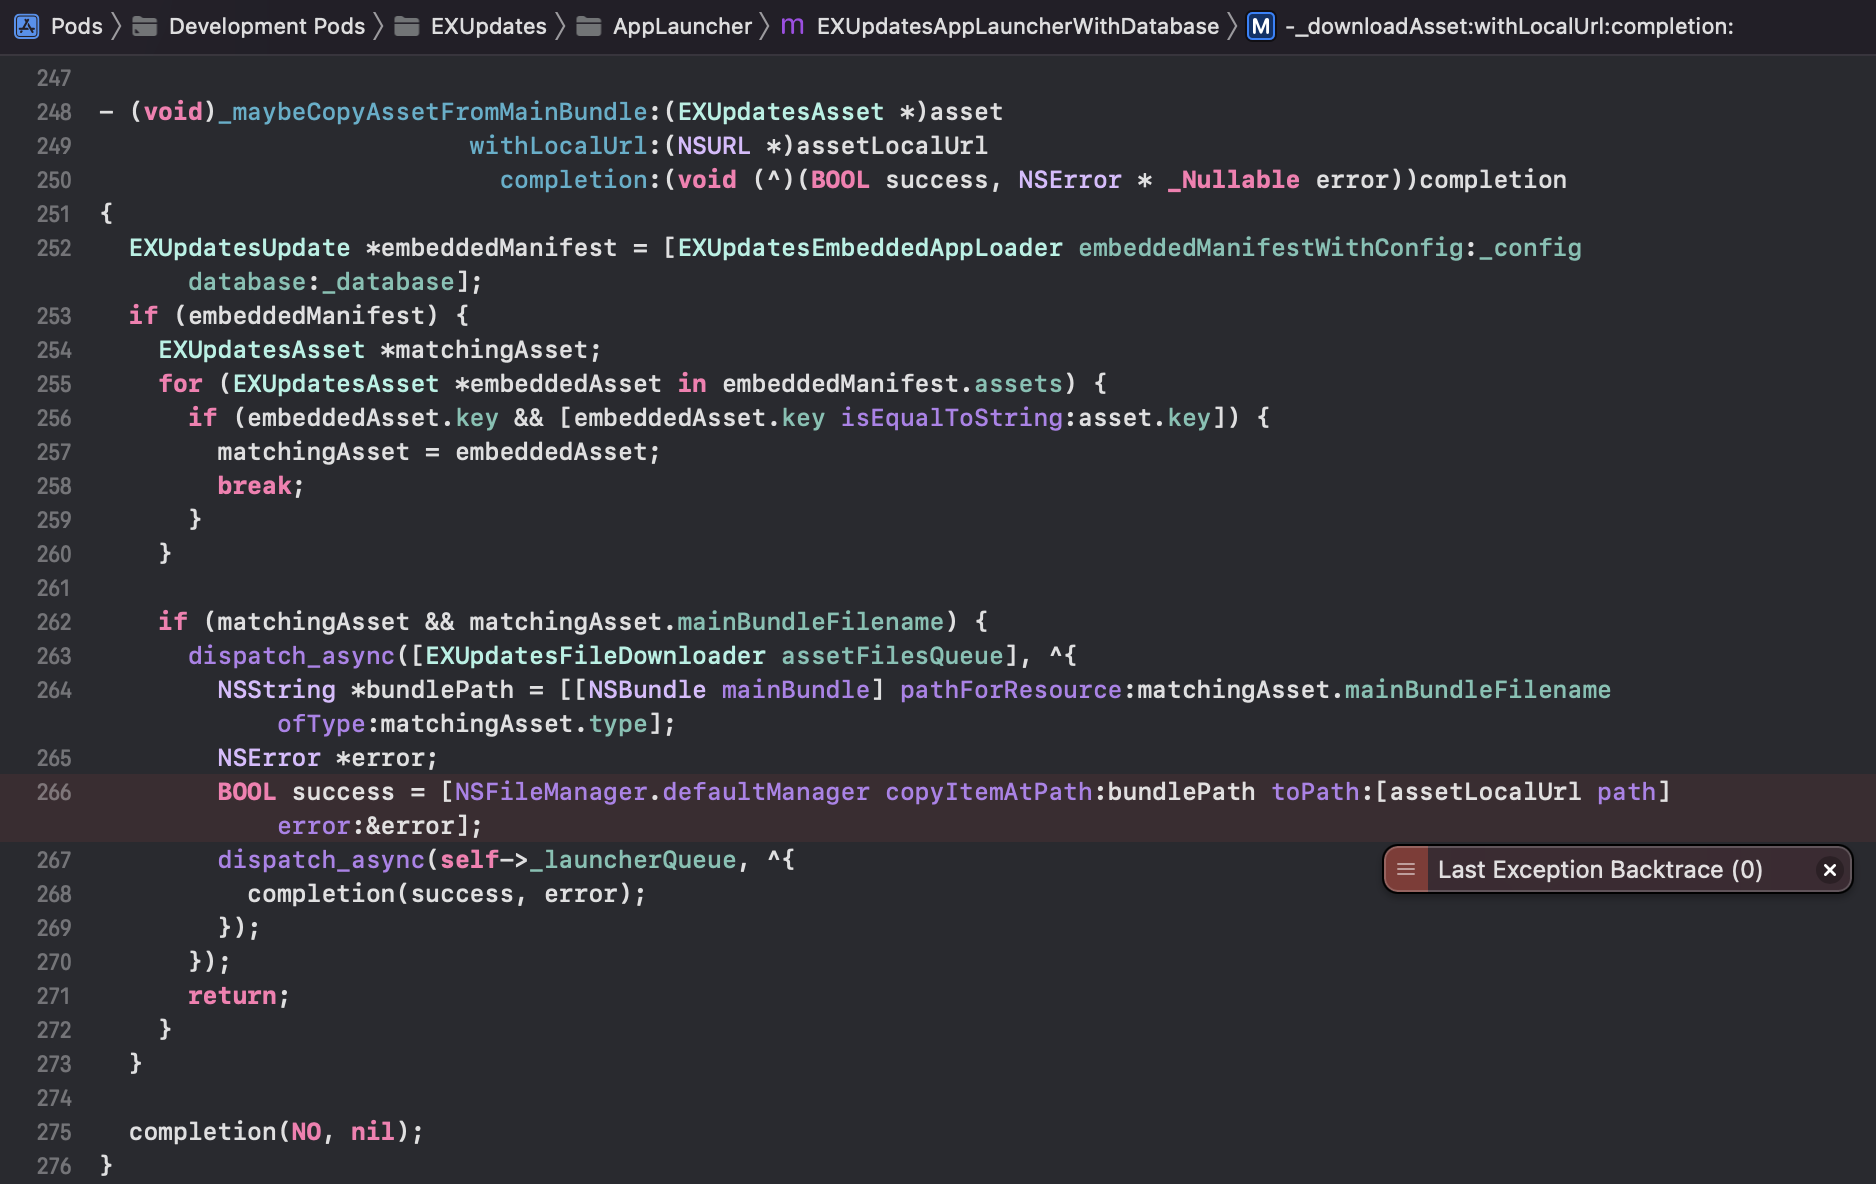
Task: Open the Pods breadcrumb item
Action: 77,26
